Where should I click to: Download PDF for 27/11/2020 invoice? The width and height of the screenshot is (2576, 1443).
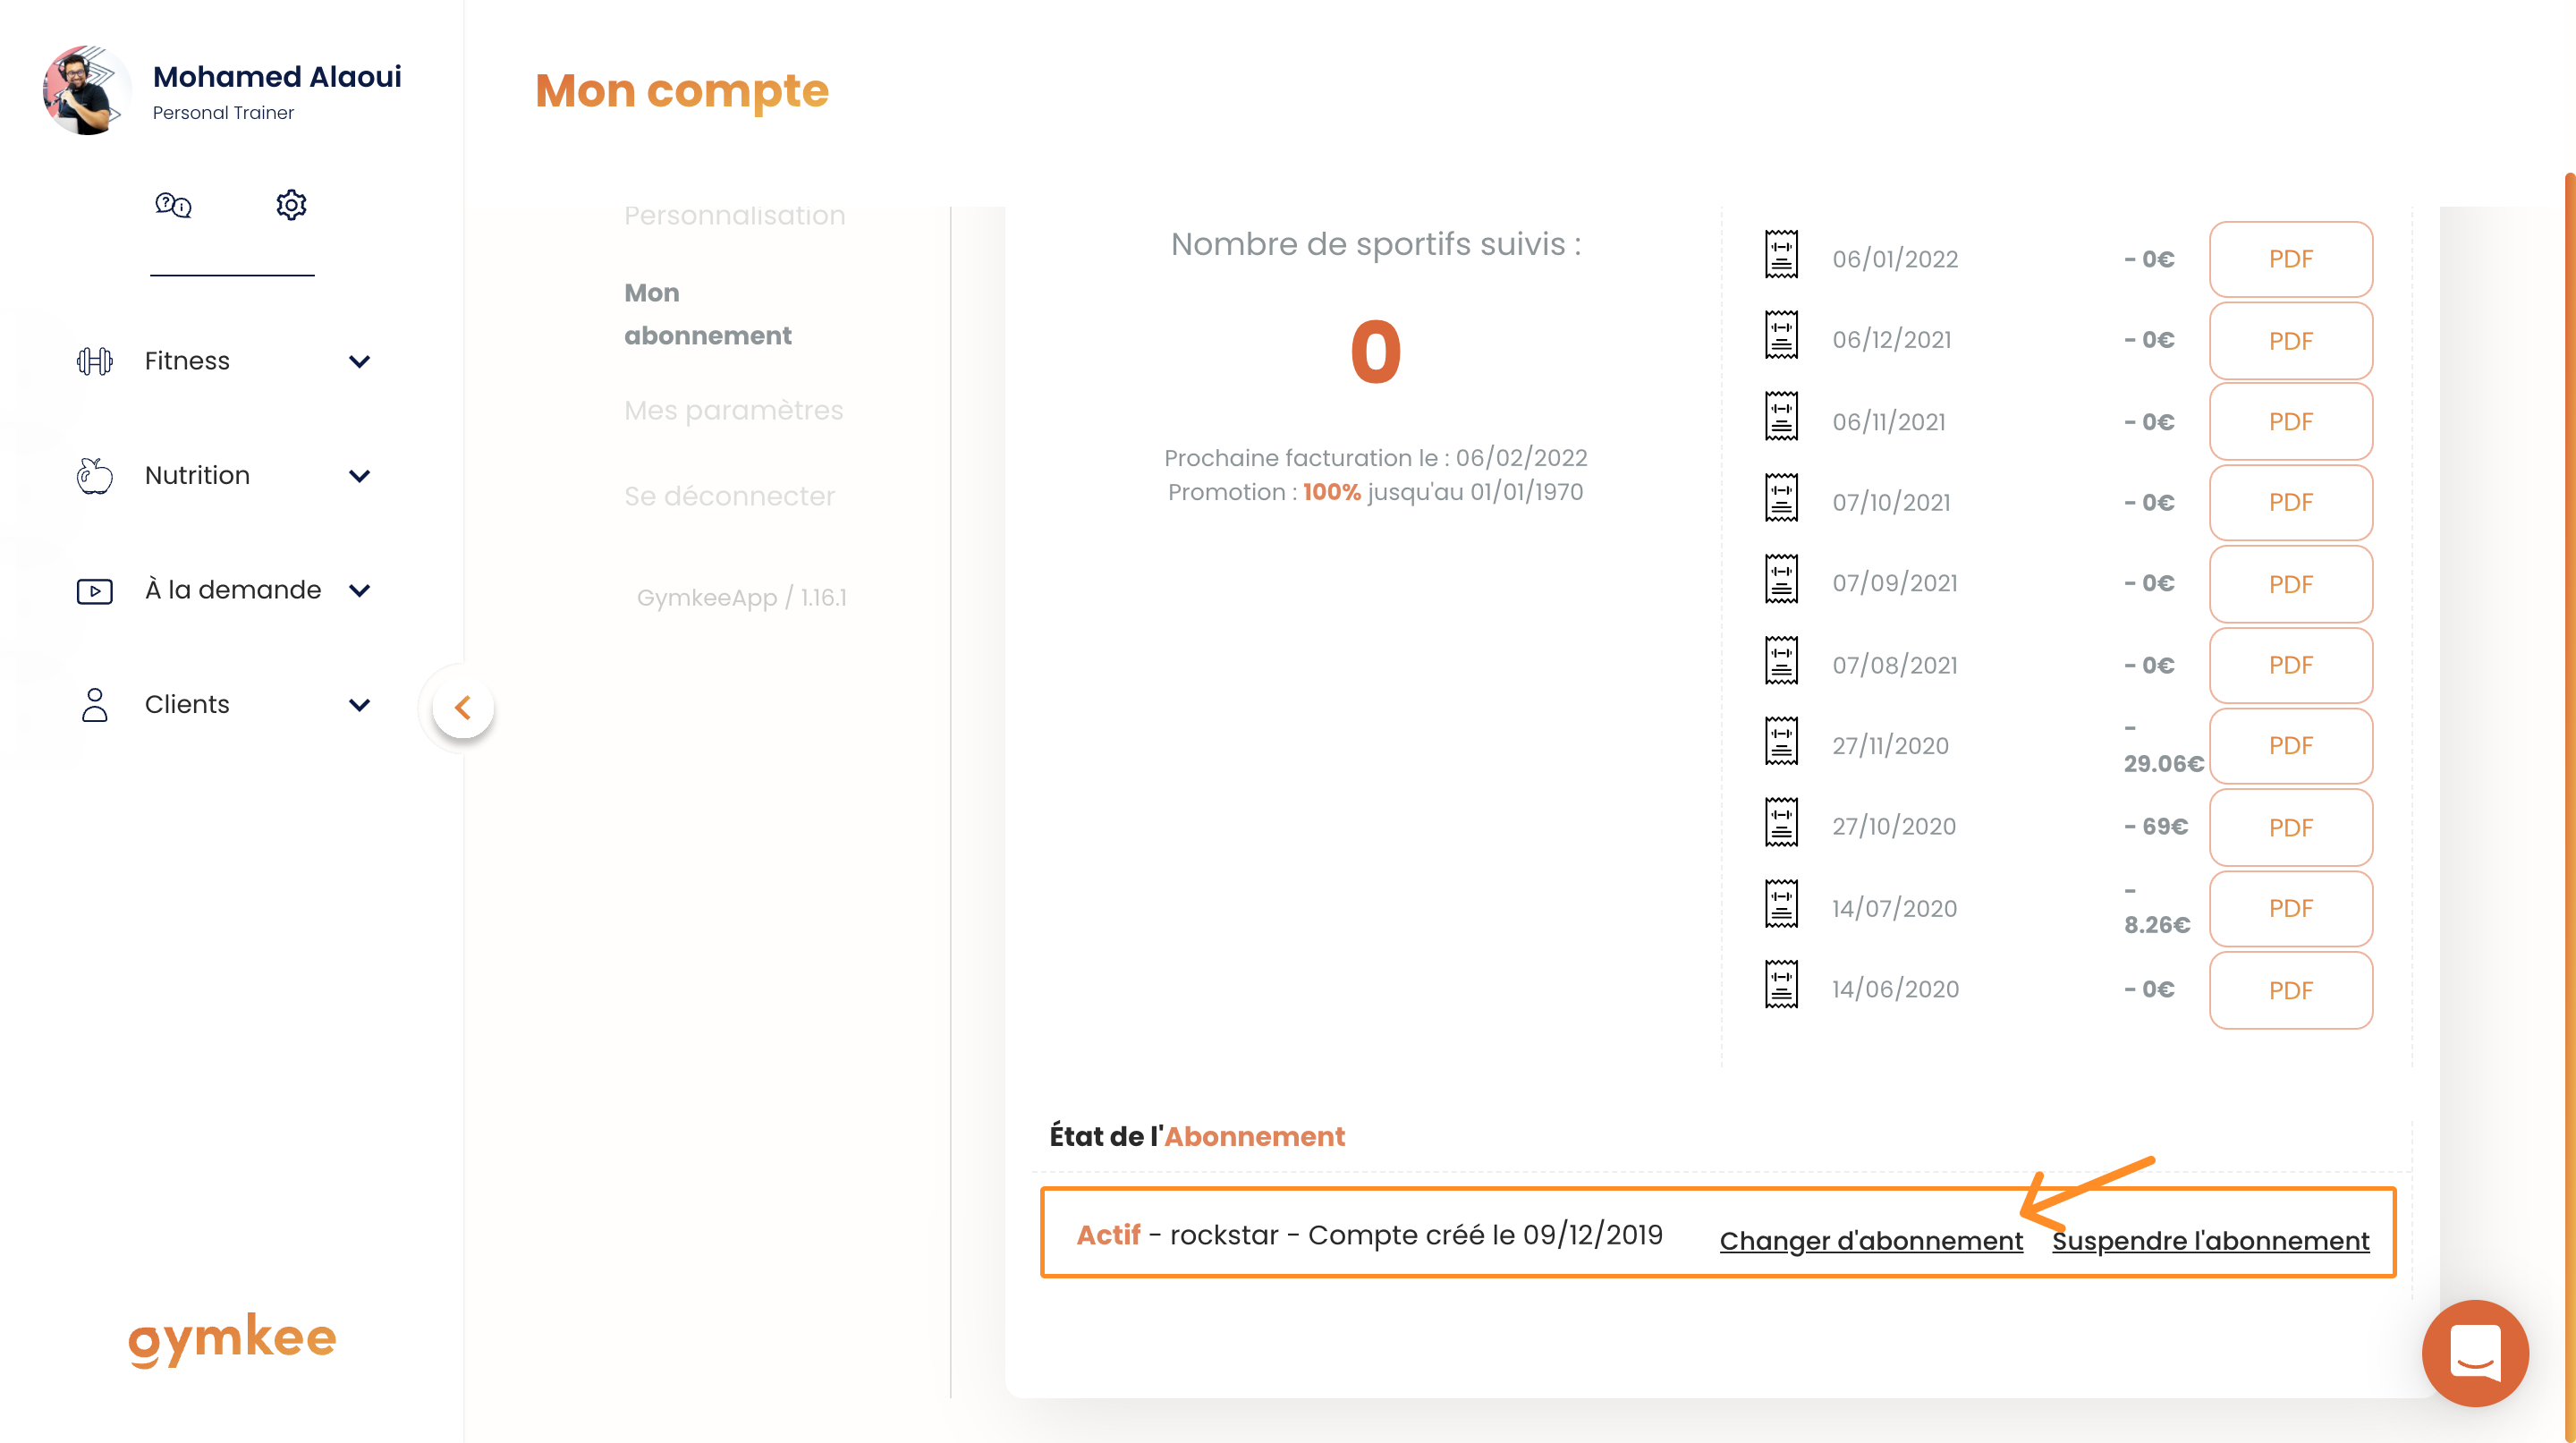[2290, 746]
